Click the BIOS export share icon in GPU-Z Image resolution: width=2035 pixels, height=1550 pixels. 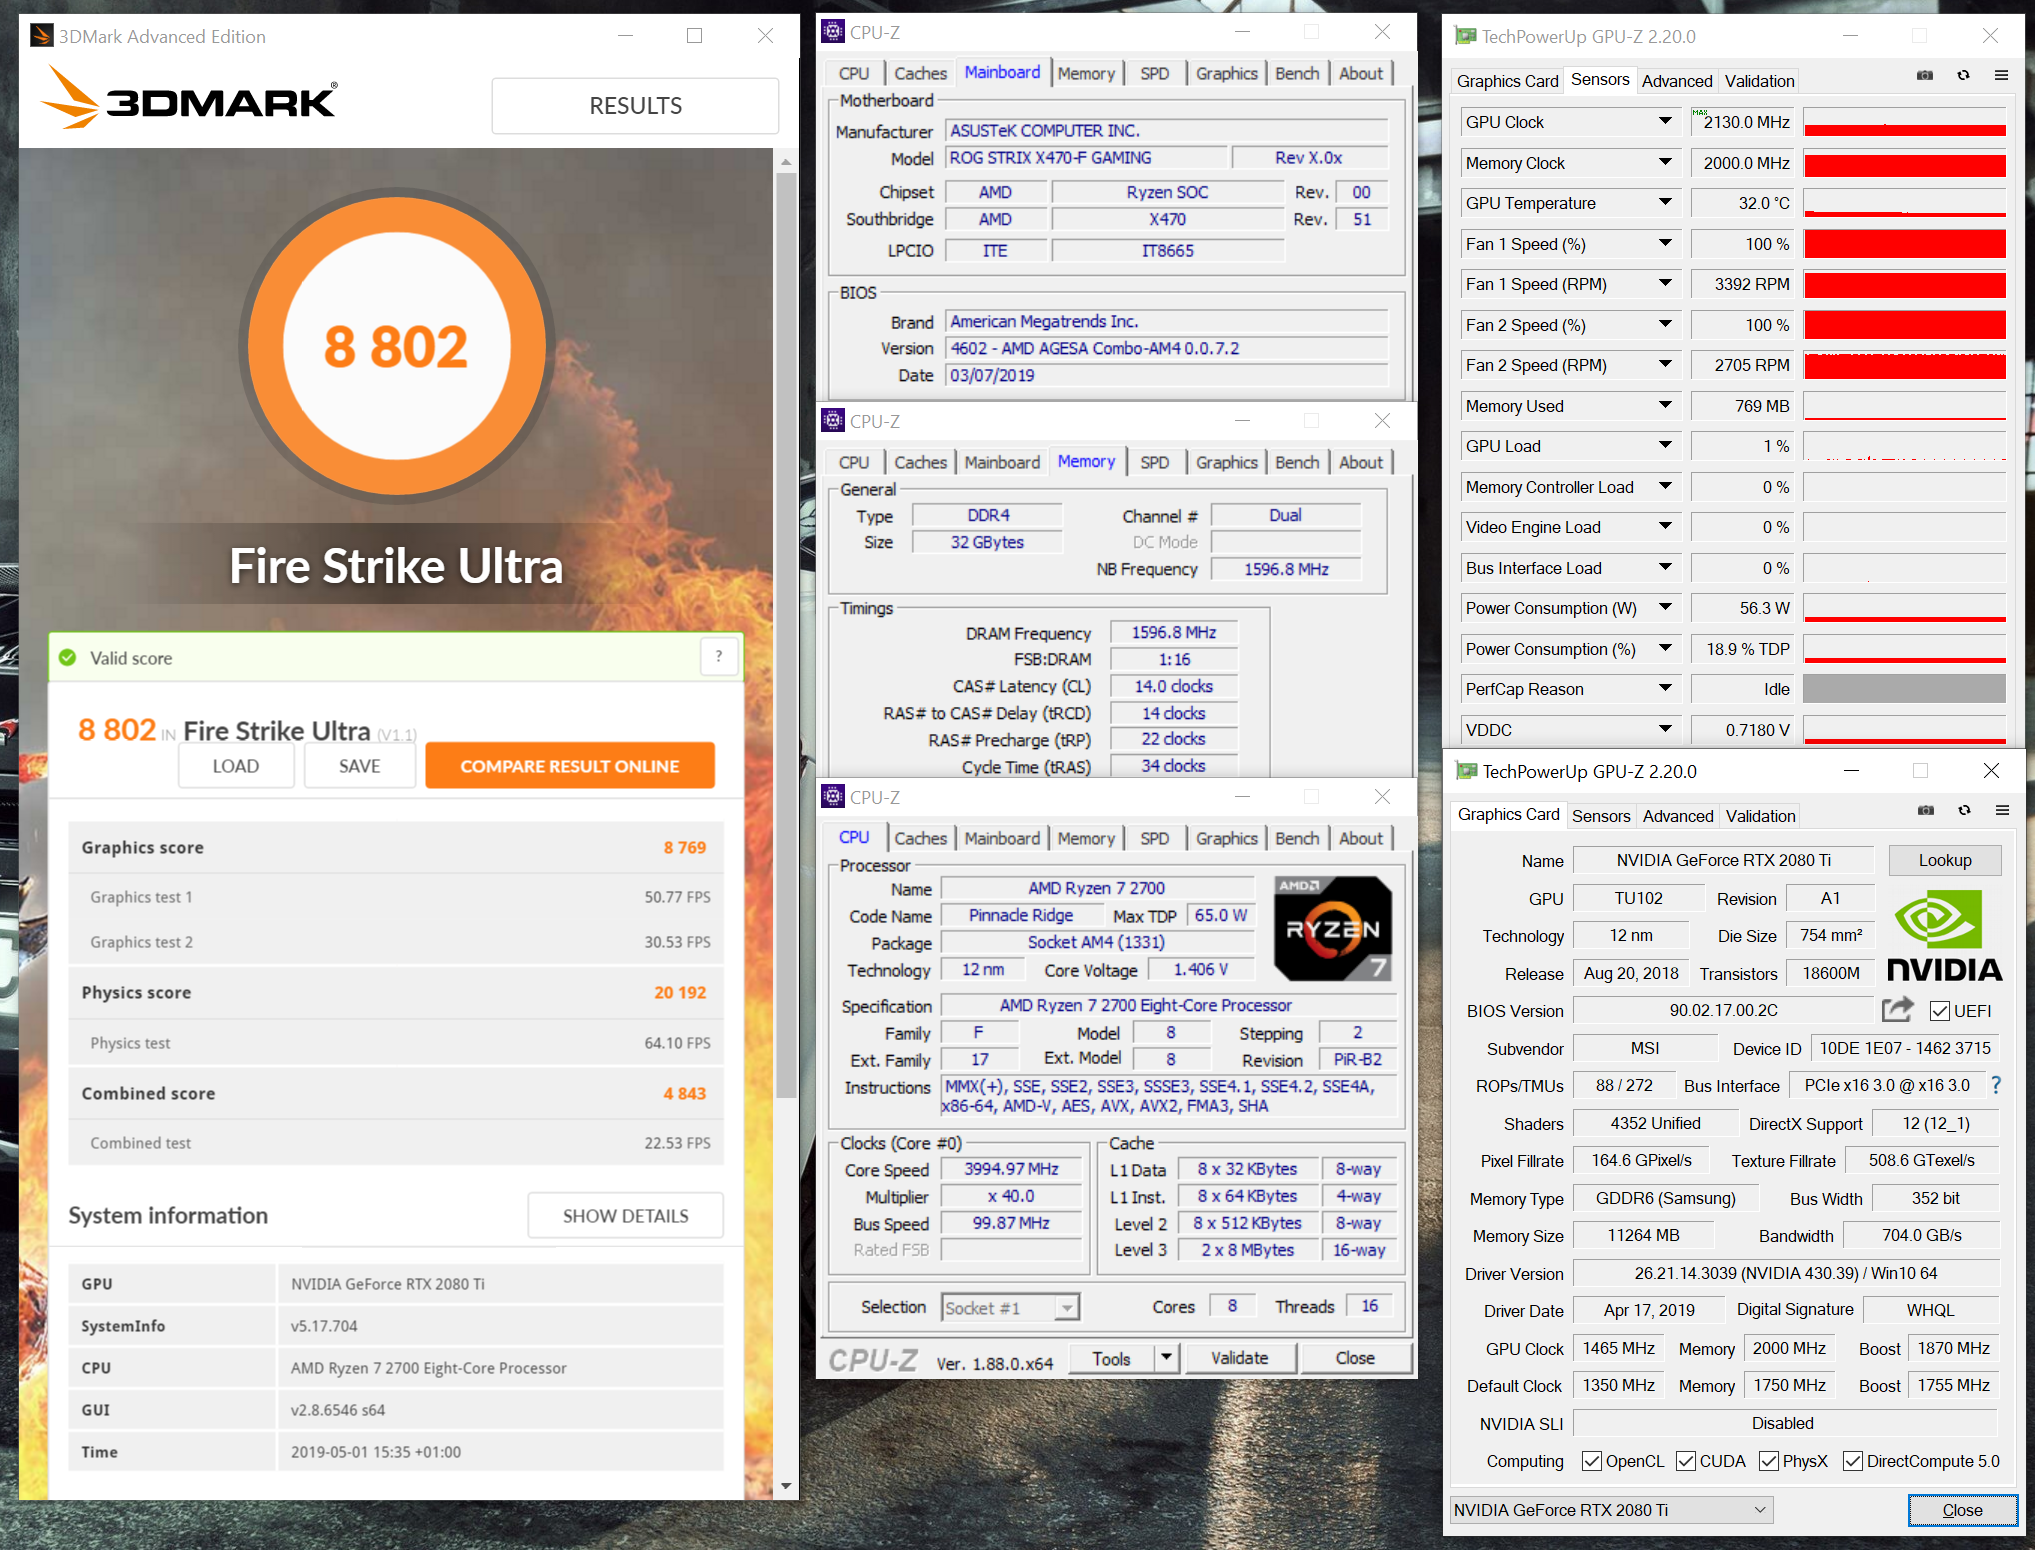point(1897,1010)
